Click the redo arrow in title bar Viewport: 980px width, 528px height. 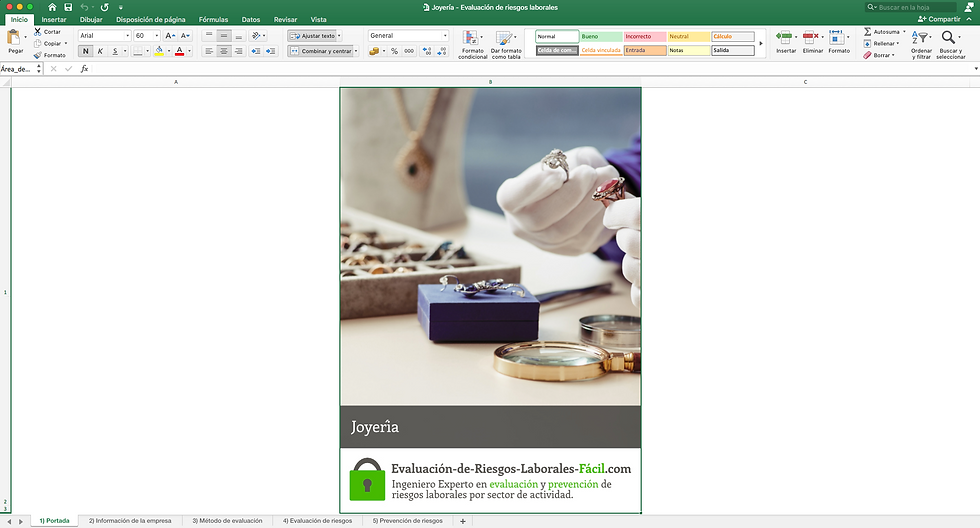tap(104, 7)
